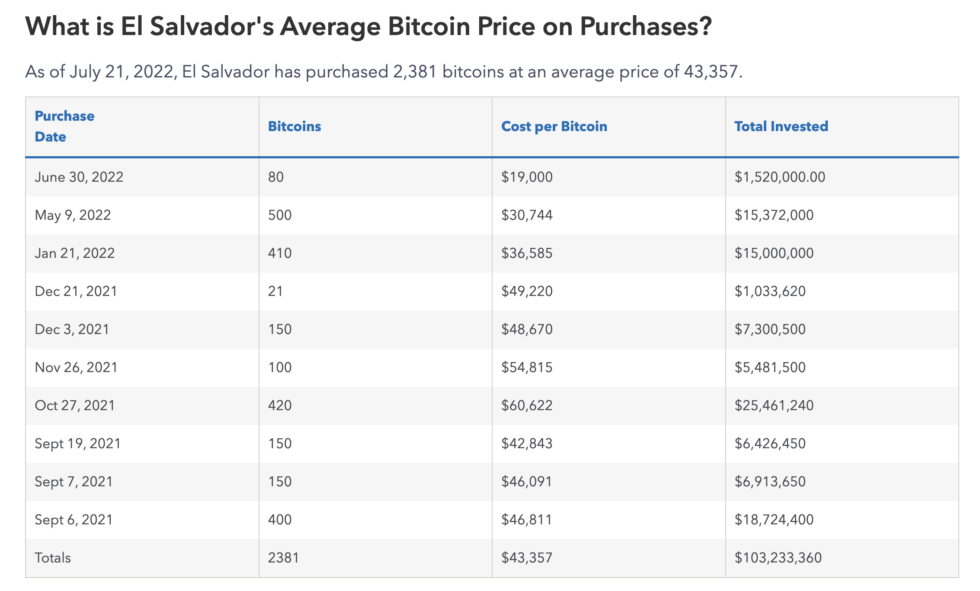The height and width of the screenshot is (591, 980).
Task: Click the 420 bitcoins cell for Oct 27
Action: point(279,405)
